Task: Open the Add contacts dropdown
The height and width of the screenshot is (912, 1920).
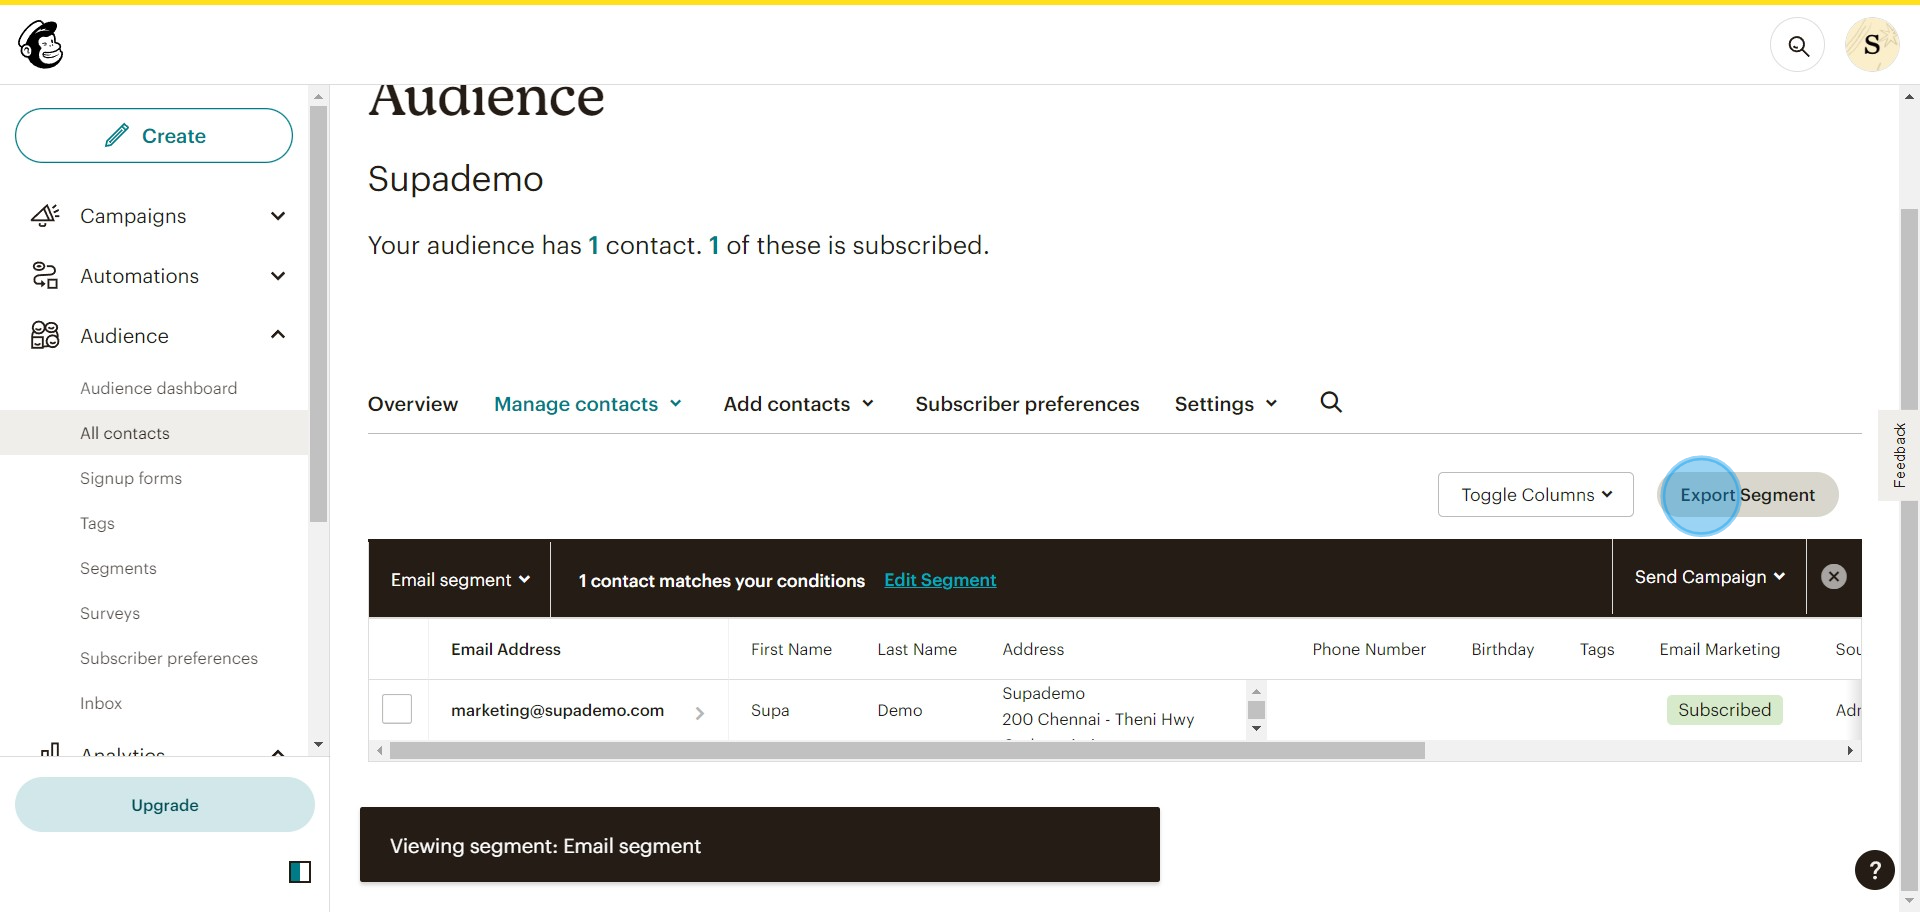Action: tap(799, 404)
